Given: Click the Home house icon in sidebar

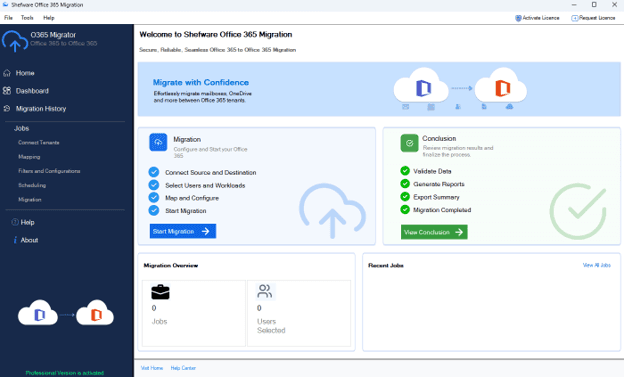Looking at the screenshot, I should click(7, 73).
